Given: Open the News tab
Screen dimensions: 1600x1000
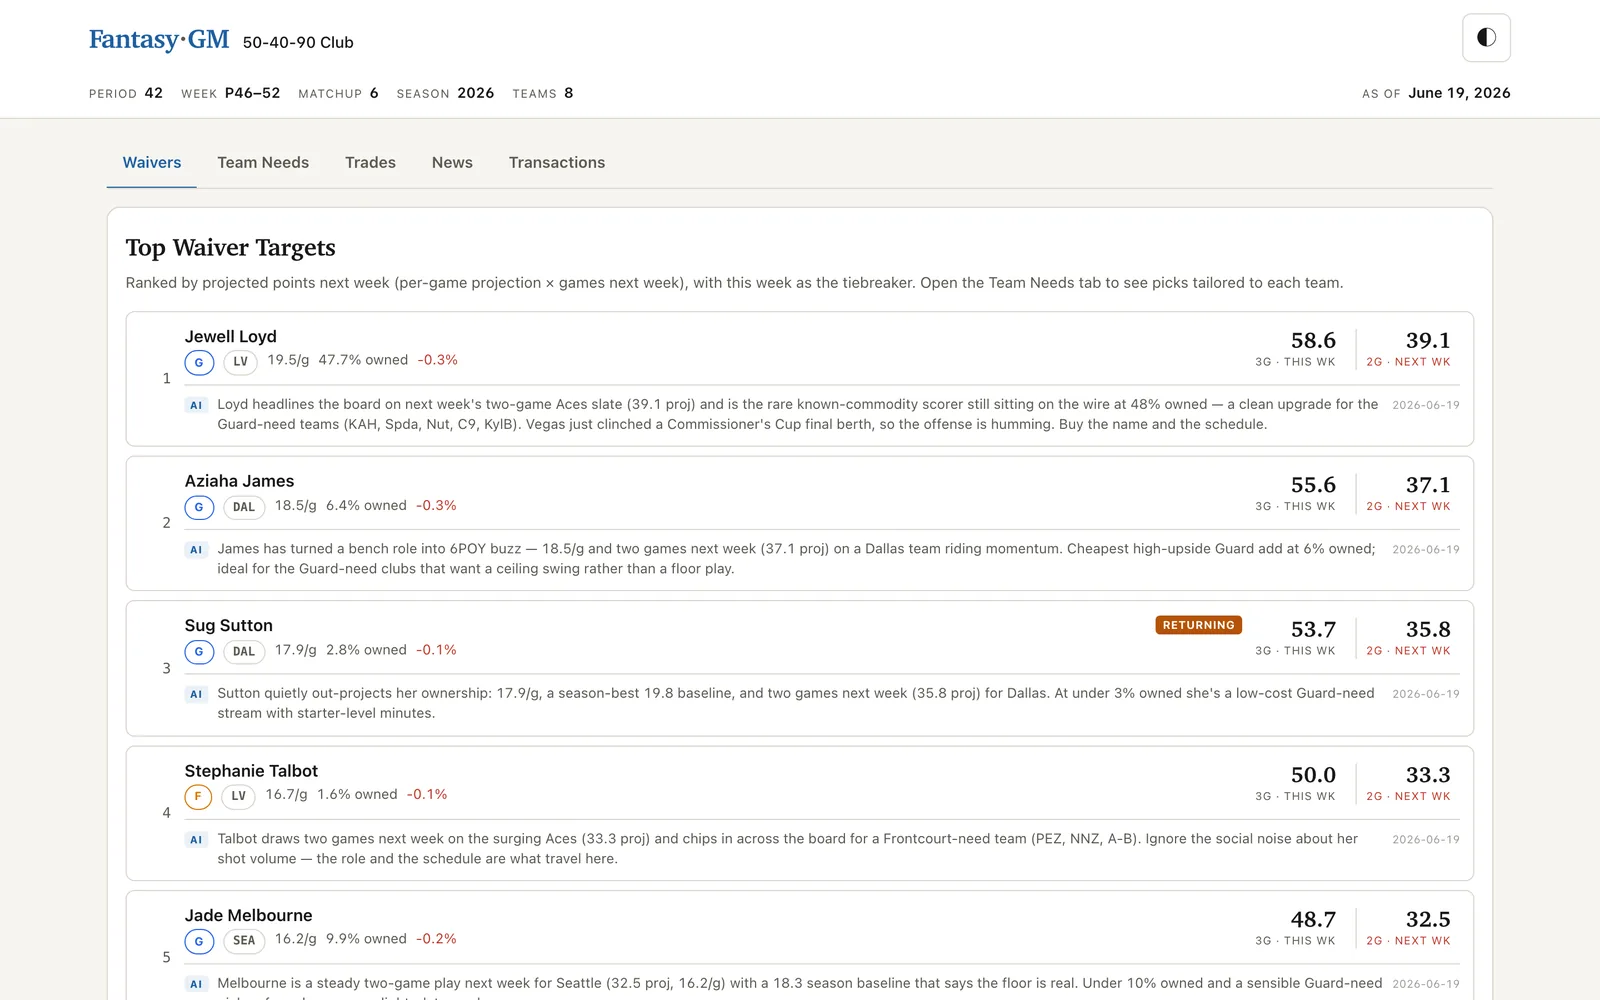Looking at the screenshot, I should 452,162.
